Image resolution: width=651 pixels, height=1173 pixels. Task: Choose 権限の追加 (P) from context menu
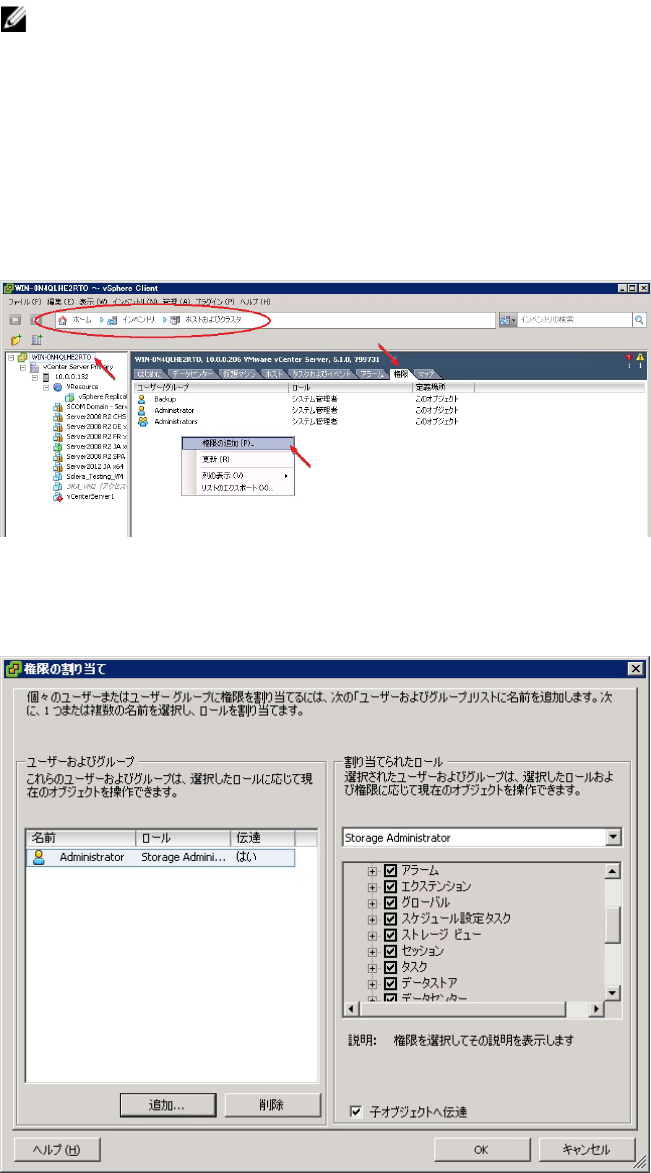point(238,444)
